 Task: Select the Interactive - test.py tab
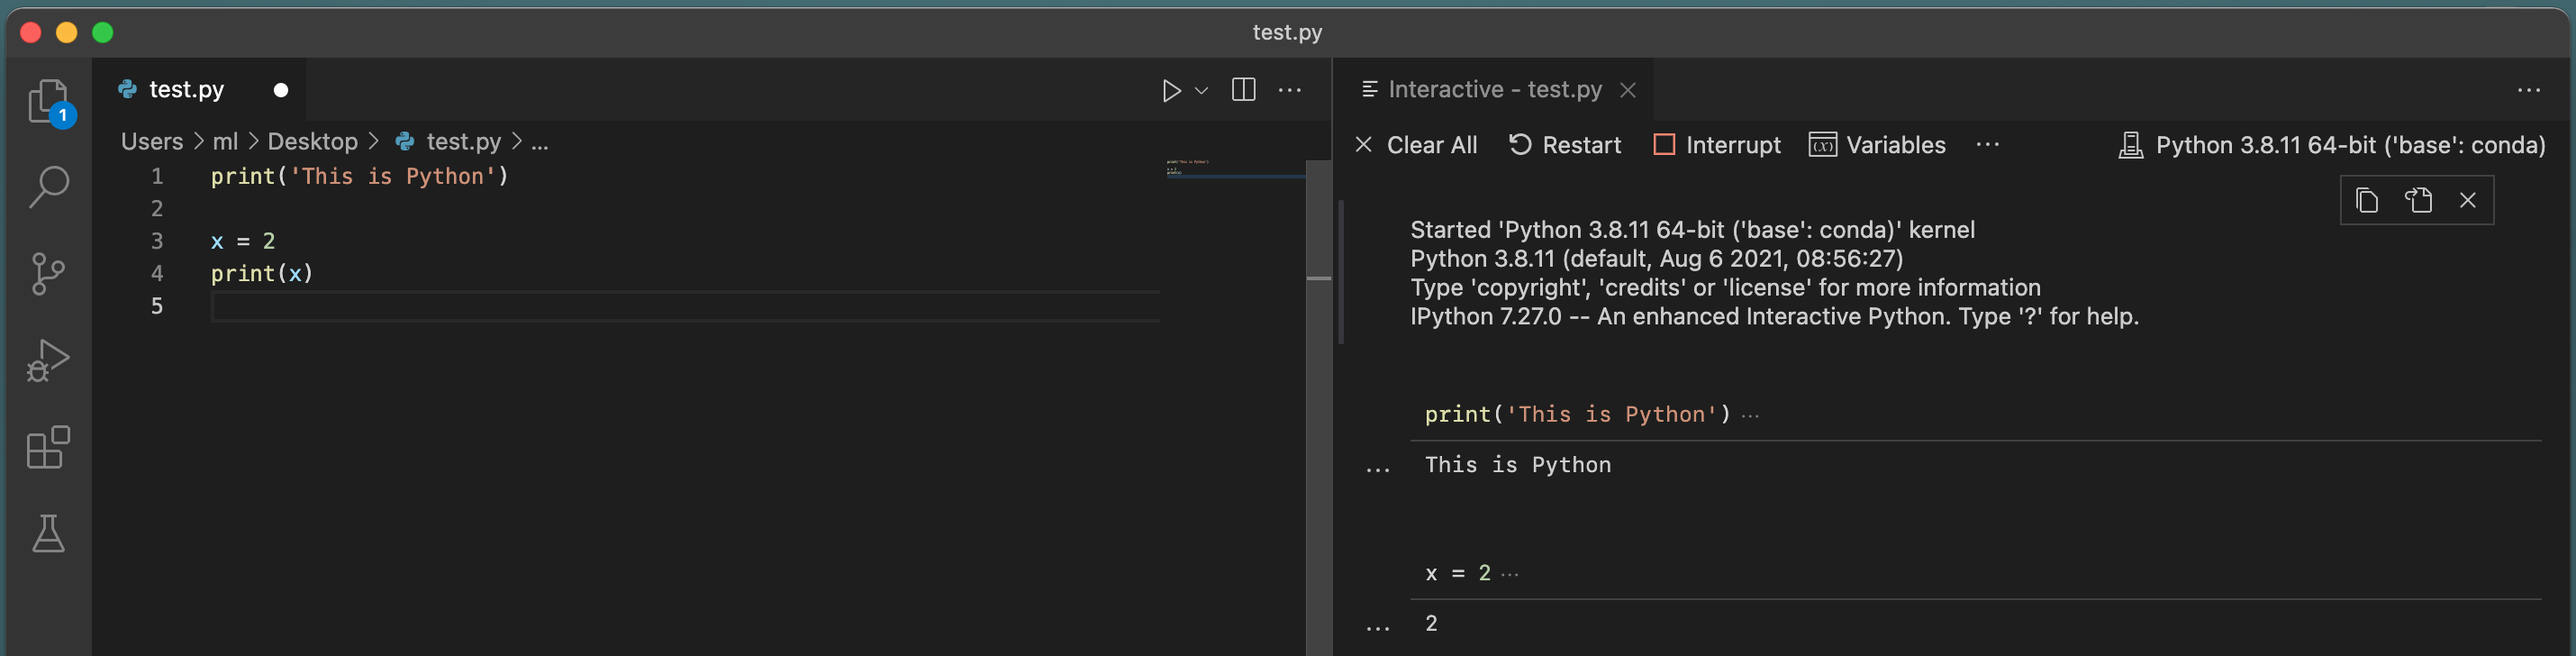click(1494, 90)
